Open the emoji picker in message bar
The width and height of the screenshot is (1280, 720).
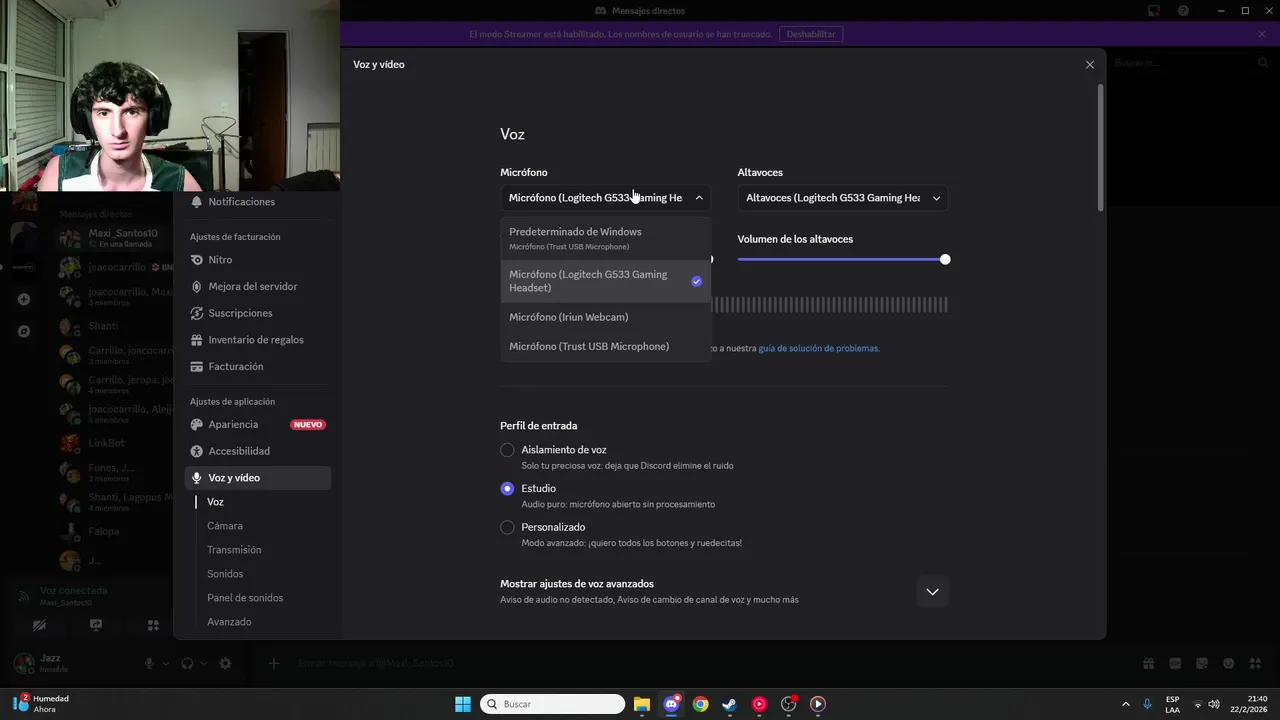1229,663
